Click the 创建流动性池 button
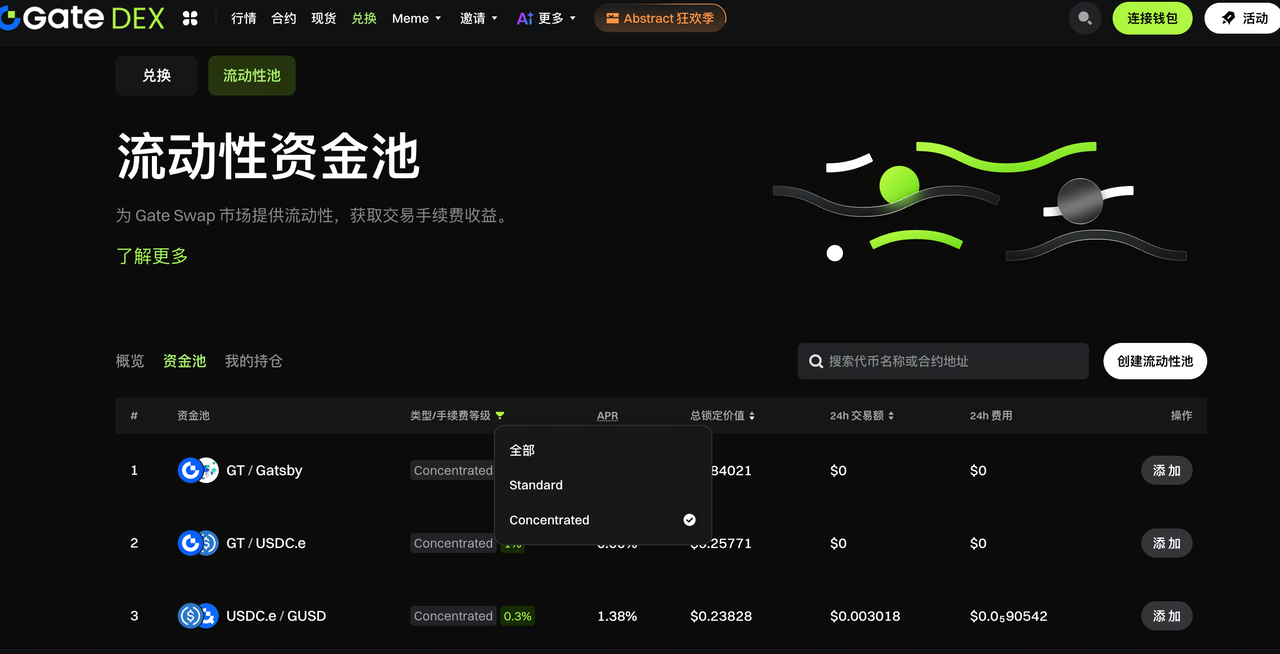This screenshot has height=654, width=1280. [1155, 361]
